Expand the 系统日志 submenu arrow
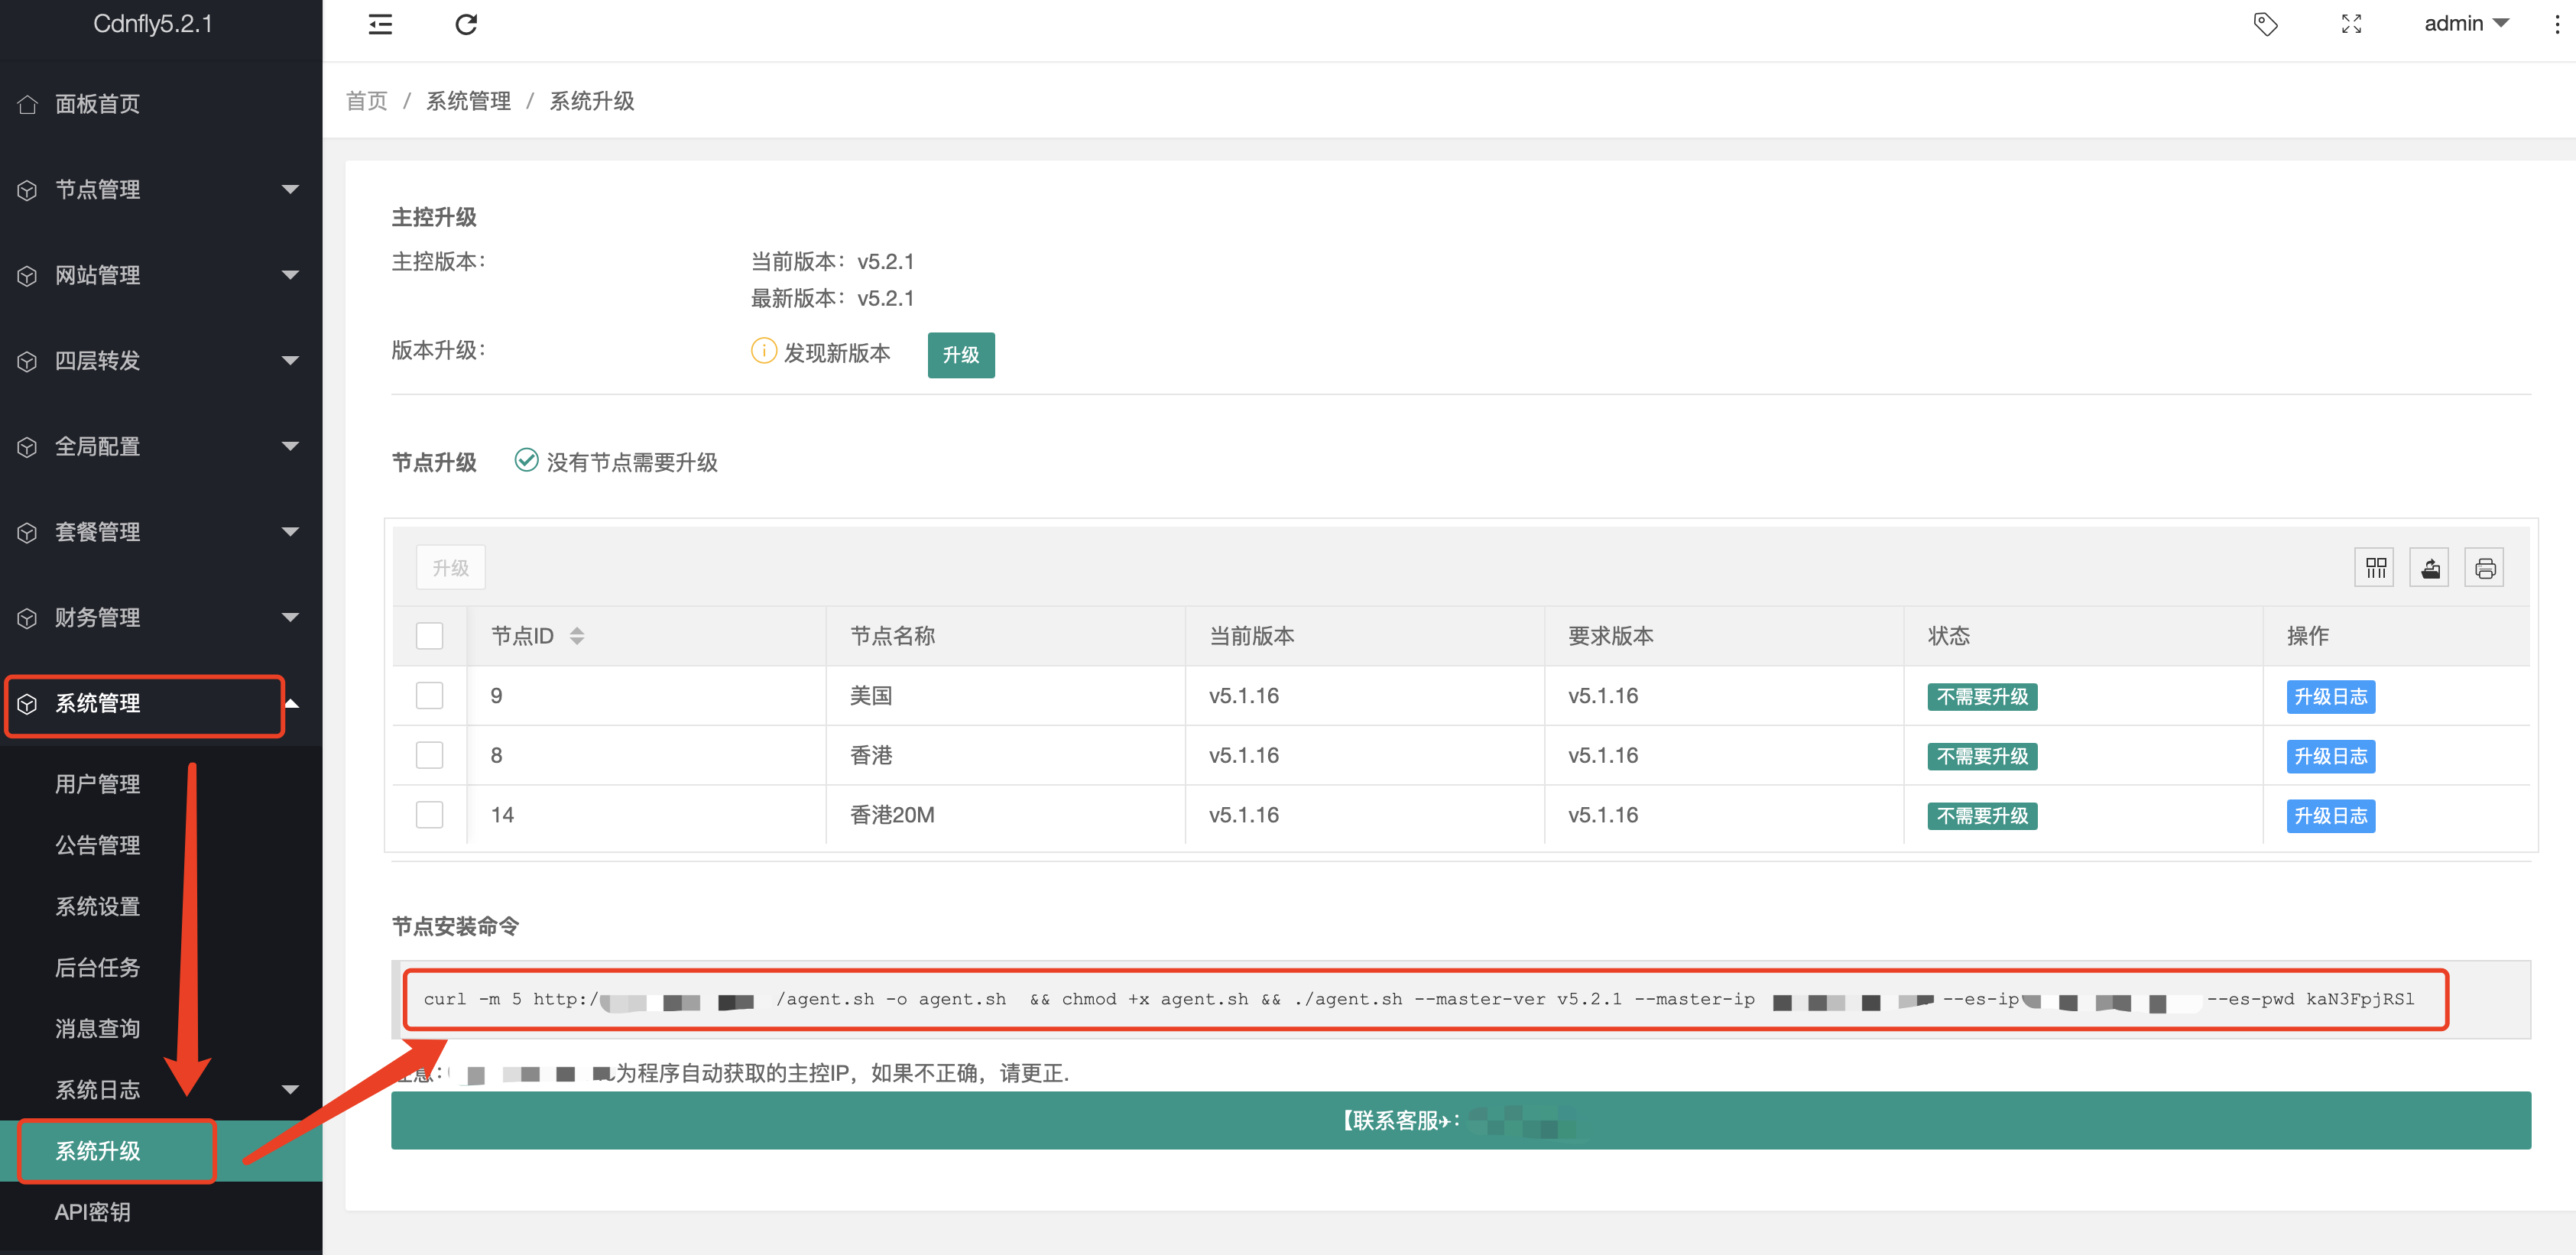This screenshot has height=1255, width=2576. [x=290, y=1090]
